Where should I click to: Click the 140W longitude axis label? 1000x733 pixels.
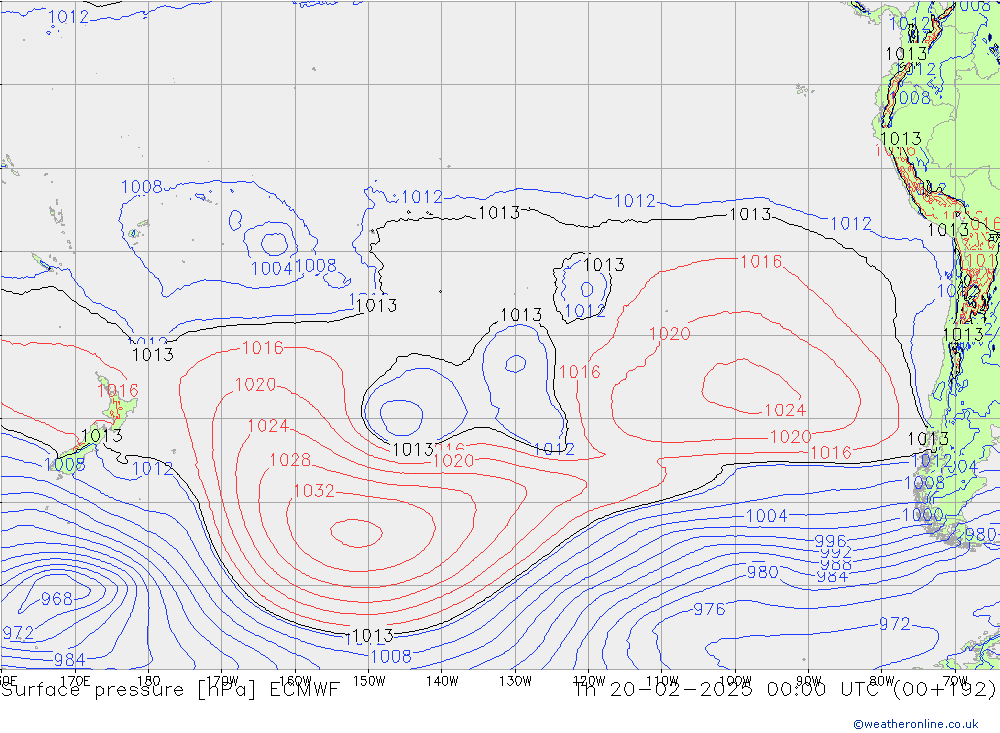(441, 680)
